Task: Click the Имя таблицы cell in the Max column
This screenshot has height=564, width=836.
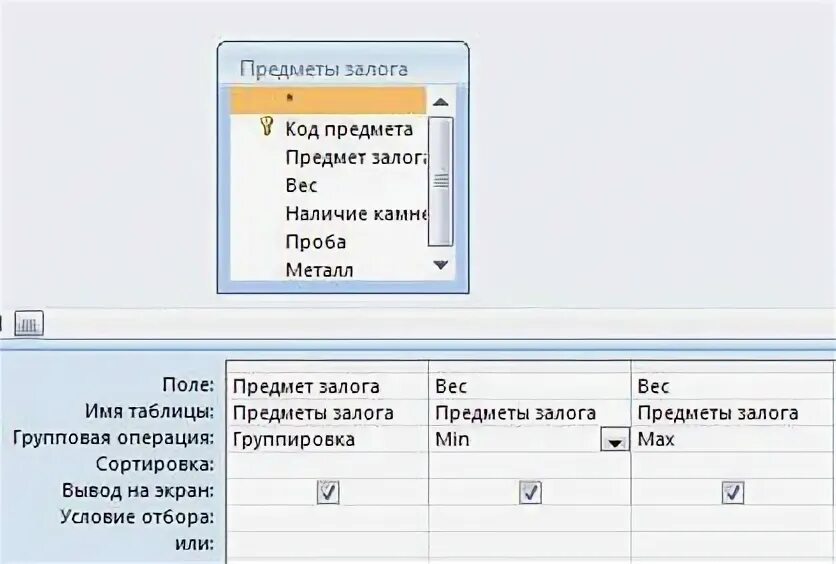Action: point(732,413)
